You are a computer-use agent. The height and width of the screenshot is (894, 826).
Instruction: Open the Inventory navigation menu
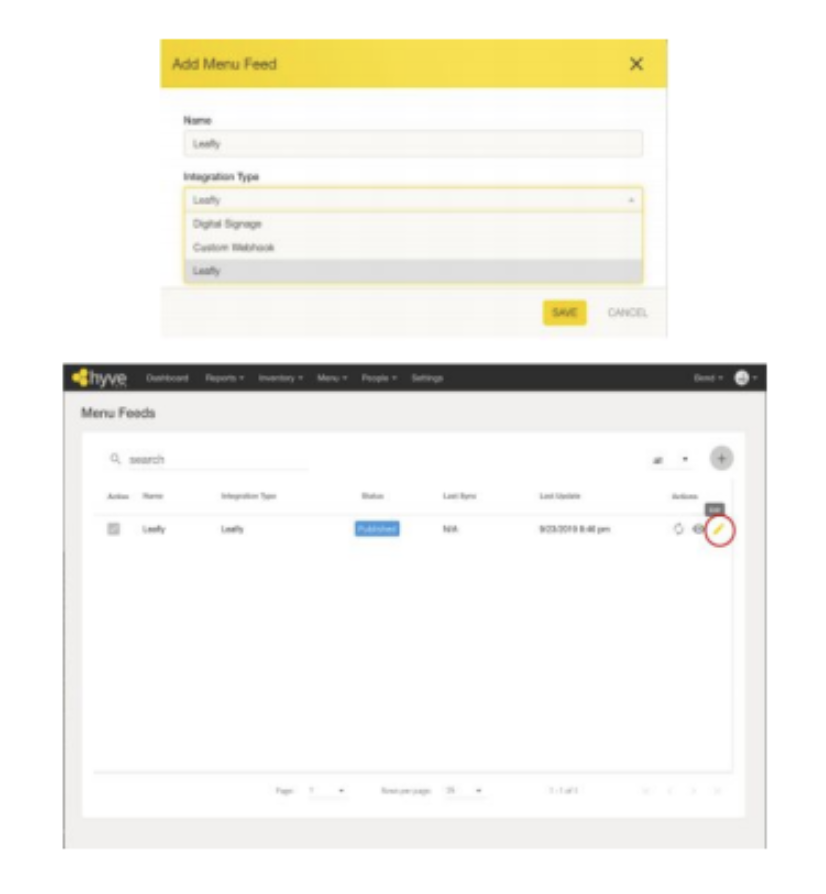[x=280, y=378]
